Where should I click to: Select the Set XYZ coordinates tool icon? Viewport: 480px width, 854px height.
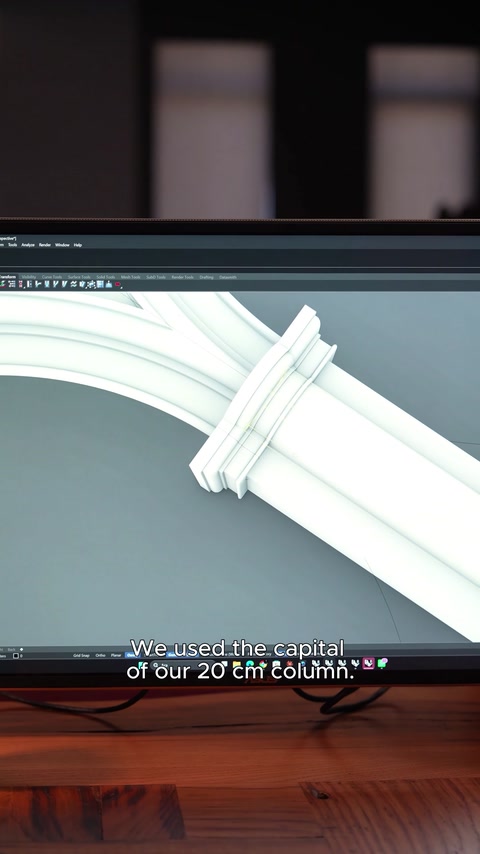[29, 284]
